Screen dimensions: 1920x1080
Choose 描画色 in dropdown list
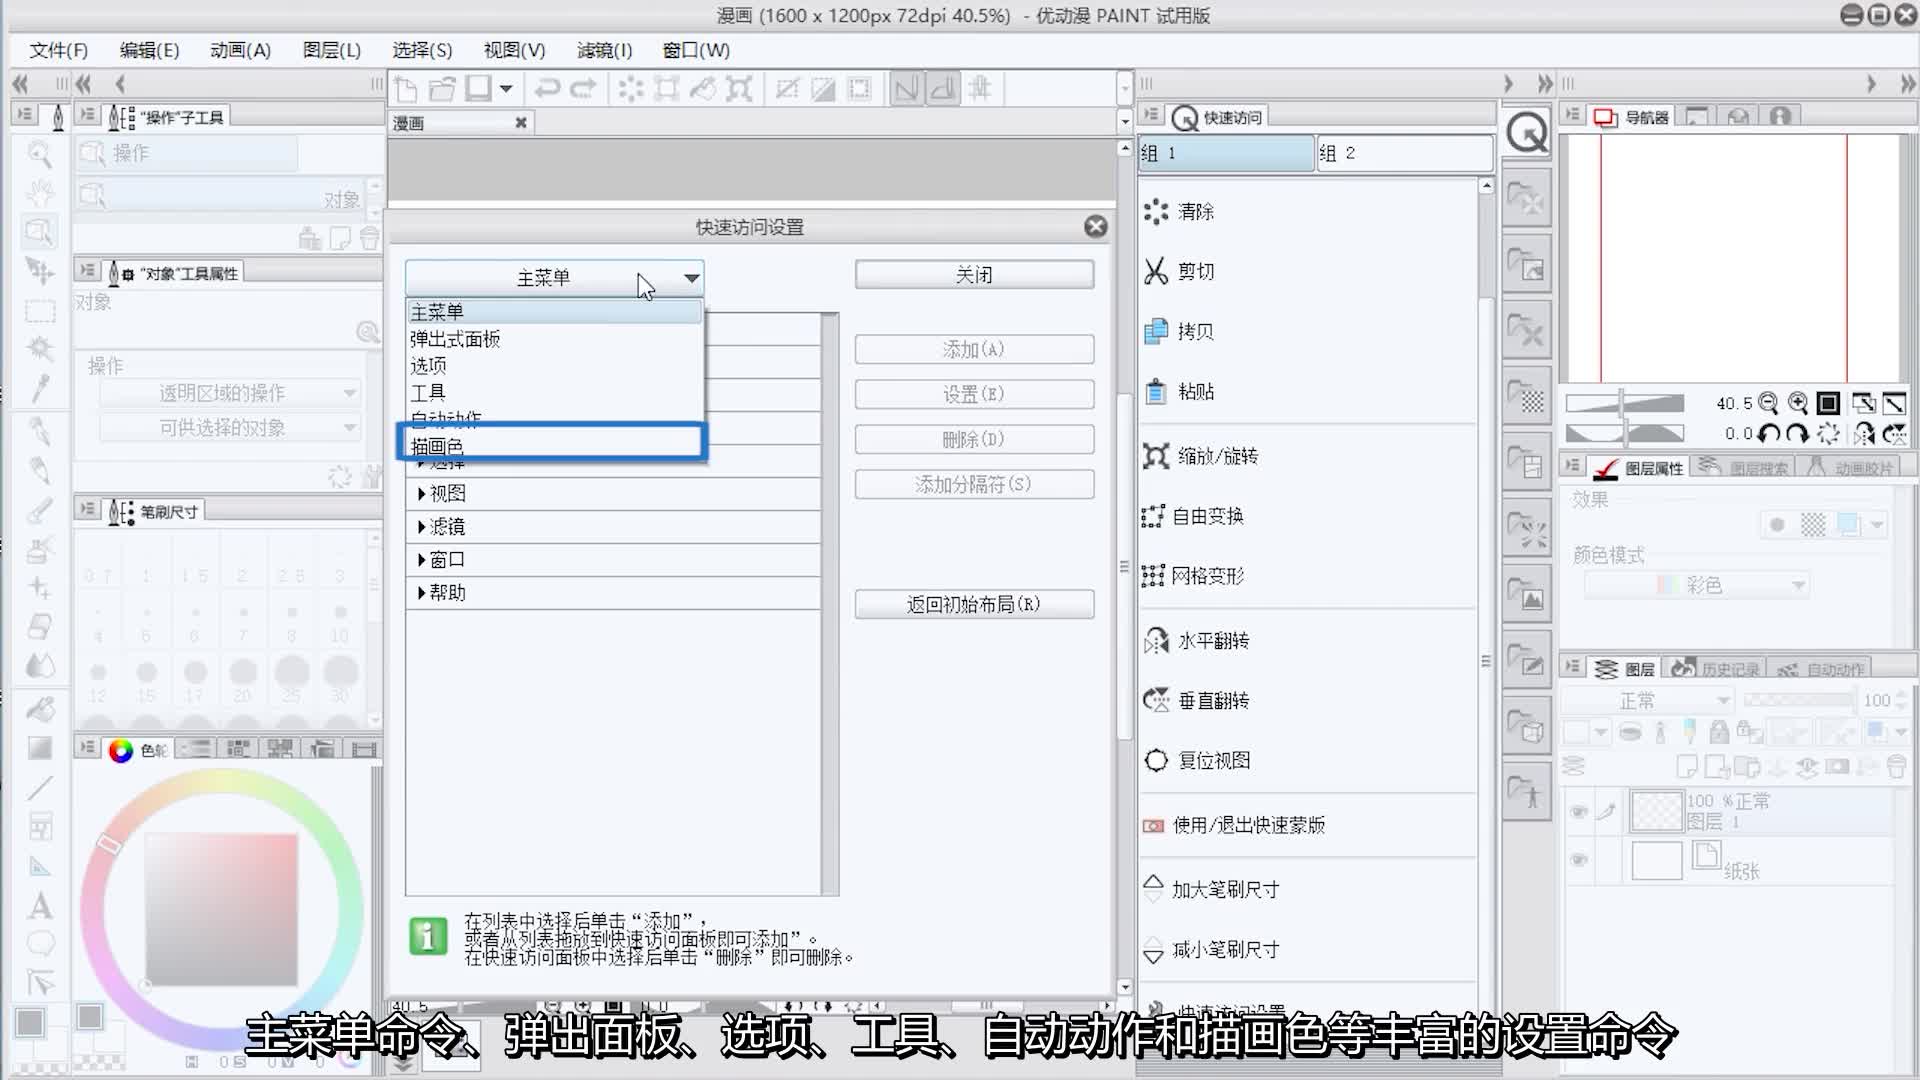click(x=554, y=446)
